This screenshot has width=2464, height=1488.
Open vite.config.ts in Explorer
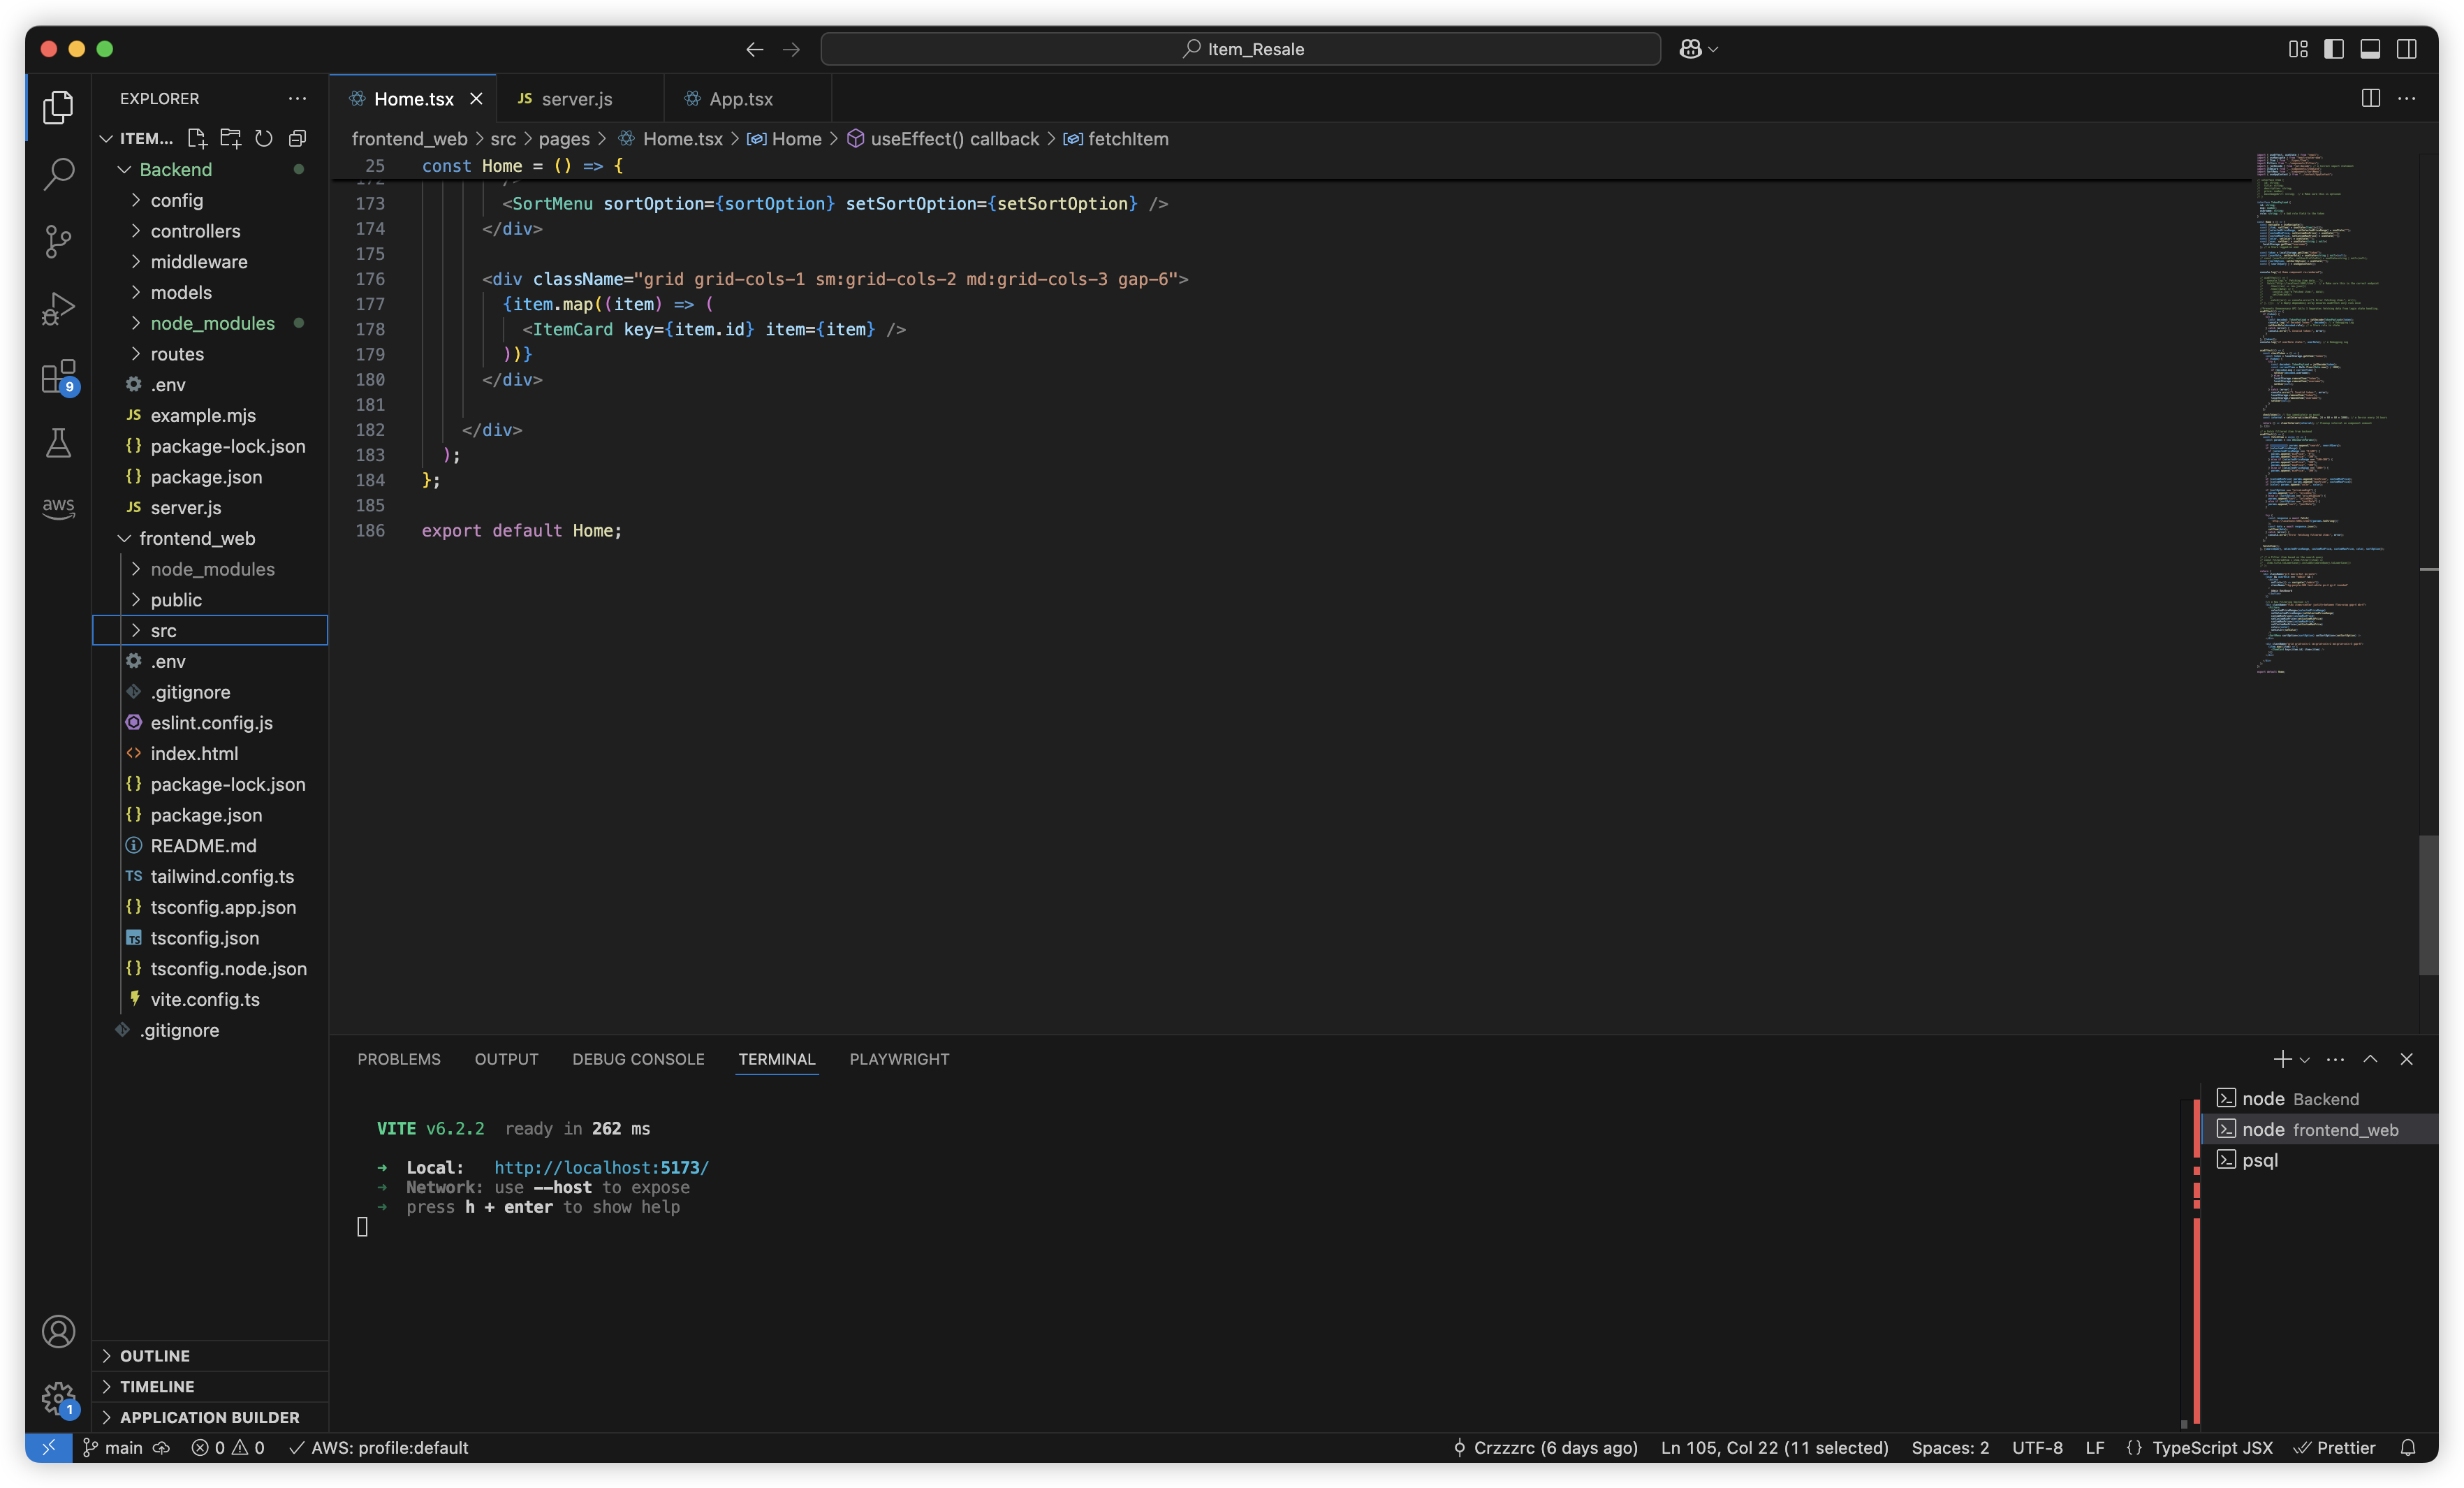[210, 999]
